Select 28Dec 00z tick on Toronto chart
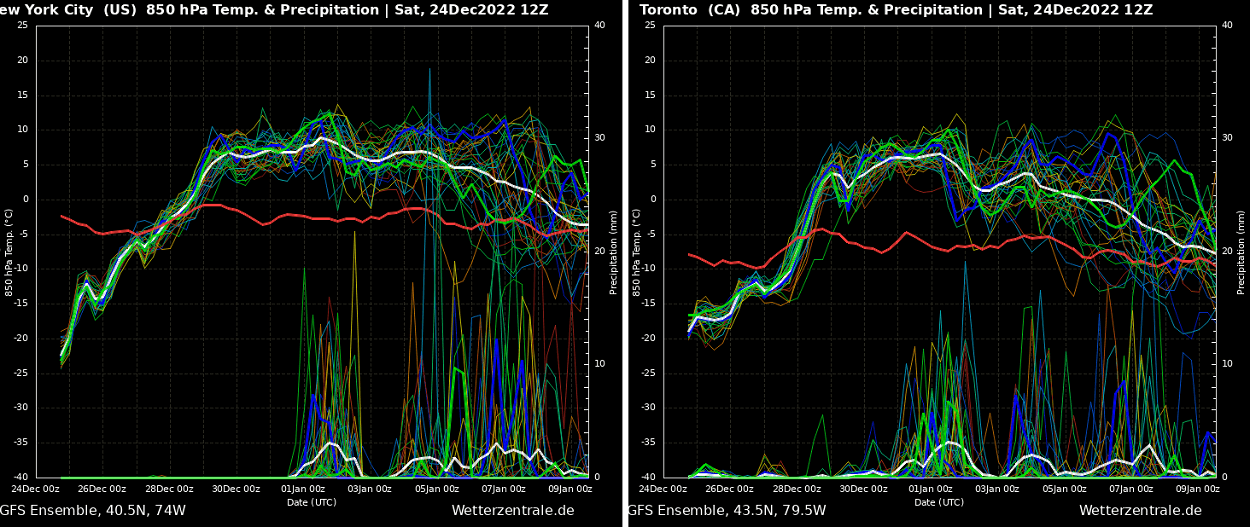The height and width of the screenshot is (527, 1250). click(x=797, y=489)
